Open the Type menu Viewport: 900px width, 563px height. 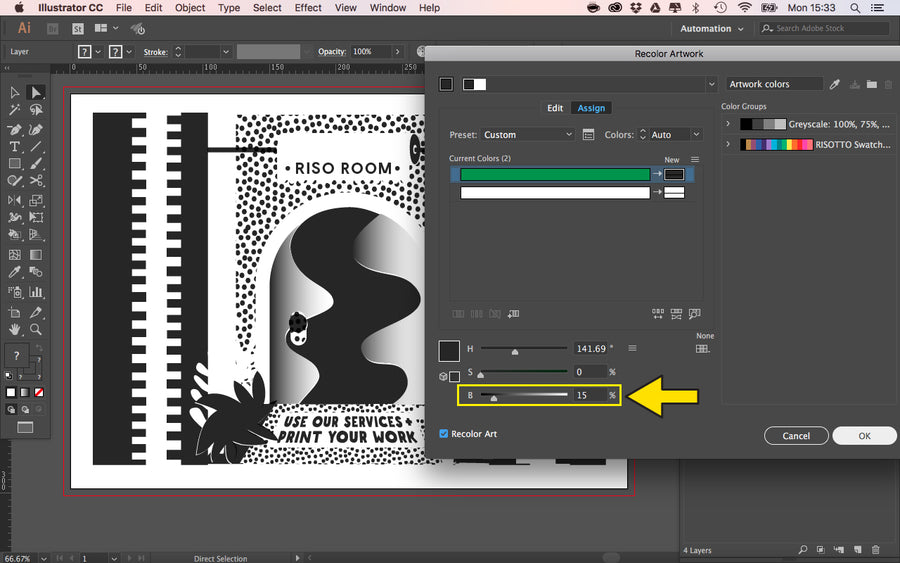click(x=228, y=7)
